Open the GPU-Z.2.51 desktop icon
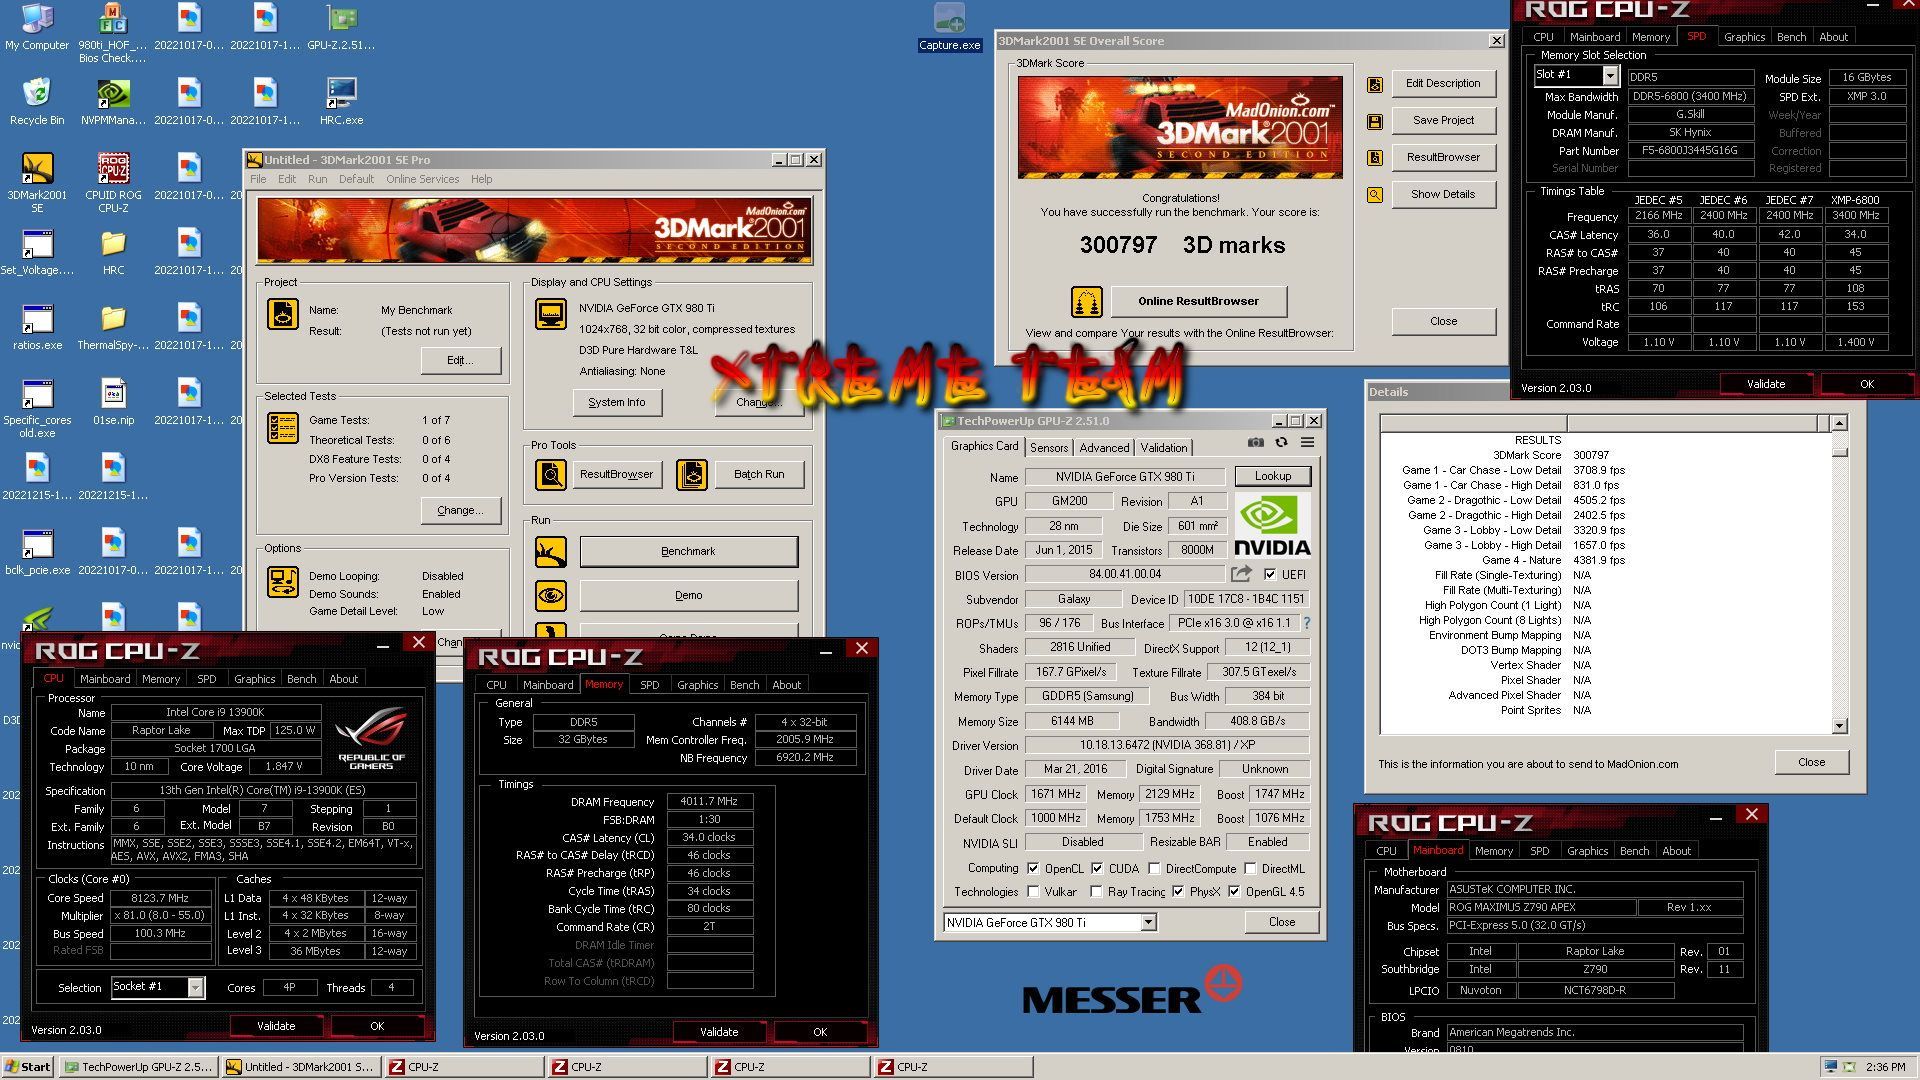The height and width of the screenshot is (1080, 1920). tap(341, 27)
